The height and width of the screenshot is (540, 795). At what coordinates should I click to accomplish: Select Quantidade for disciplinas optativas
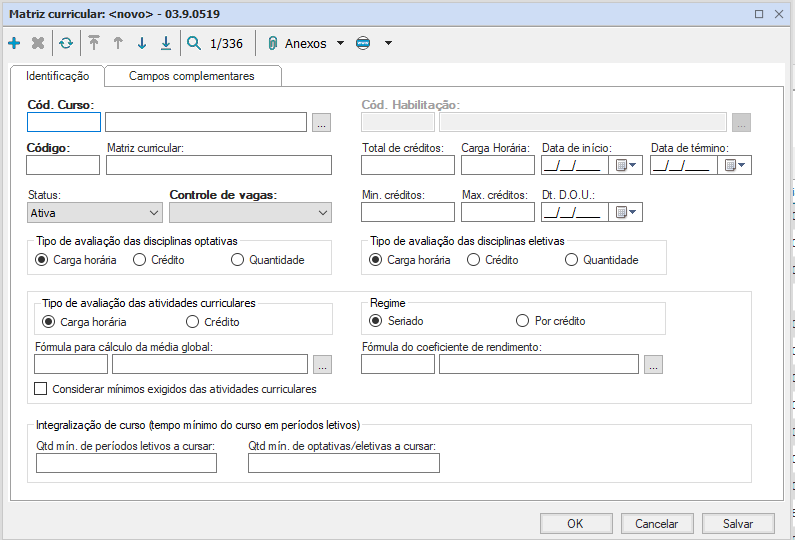tap(238, 260)
